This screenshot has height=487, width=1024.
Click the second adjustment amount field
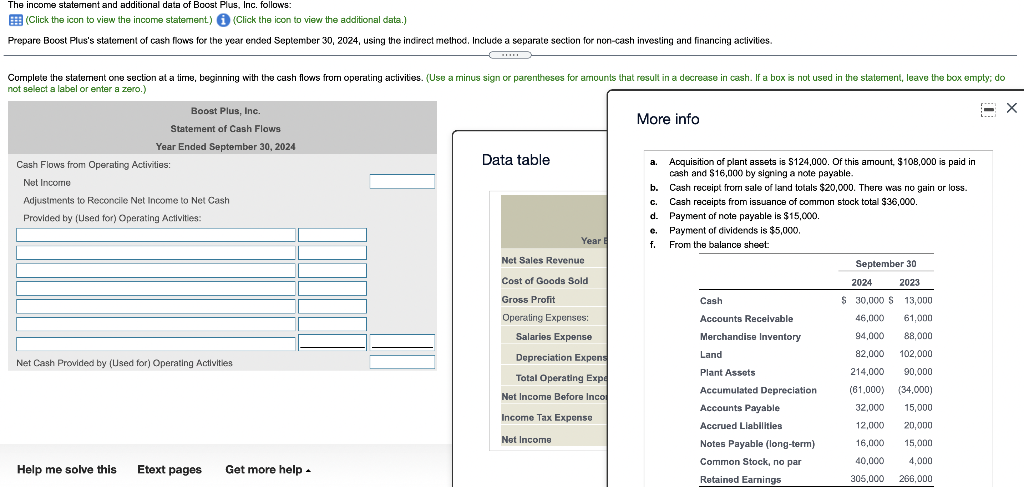[x=332, y=253]
